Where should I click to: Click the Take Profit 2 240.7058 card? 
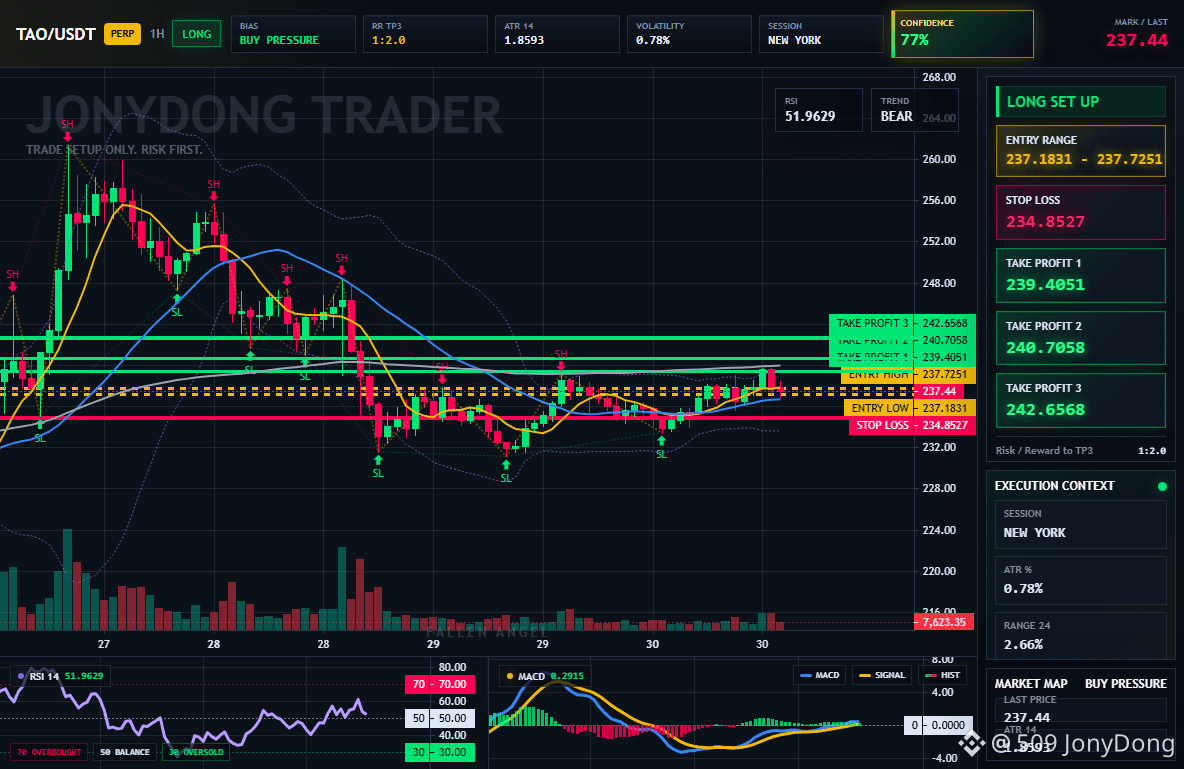coord(1081,338)
